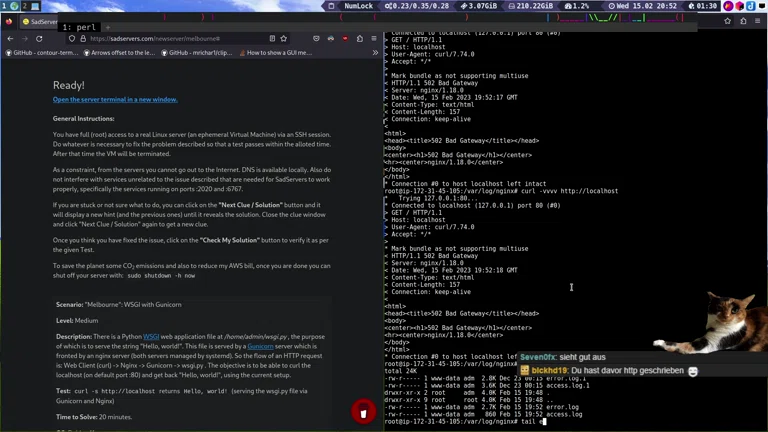Click the small window icon before NumLock
The height and width of the screenshot is (432, 768).
click(x=331, y=6)
